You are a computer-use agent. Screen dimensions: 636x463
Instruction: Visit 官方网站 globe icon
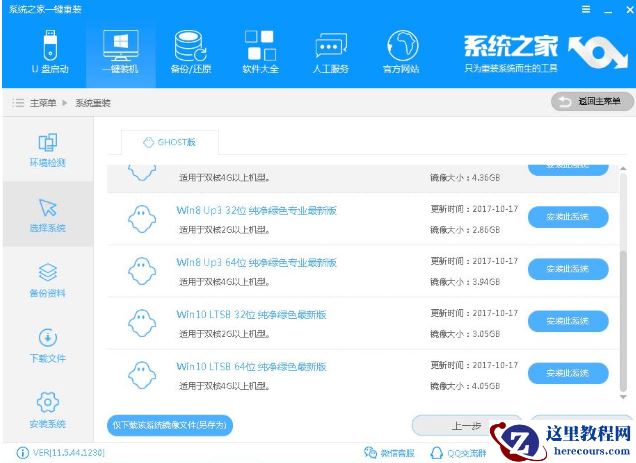point(401,52)
